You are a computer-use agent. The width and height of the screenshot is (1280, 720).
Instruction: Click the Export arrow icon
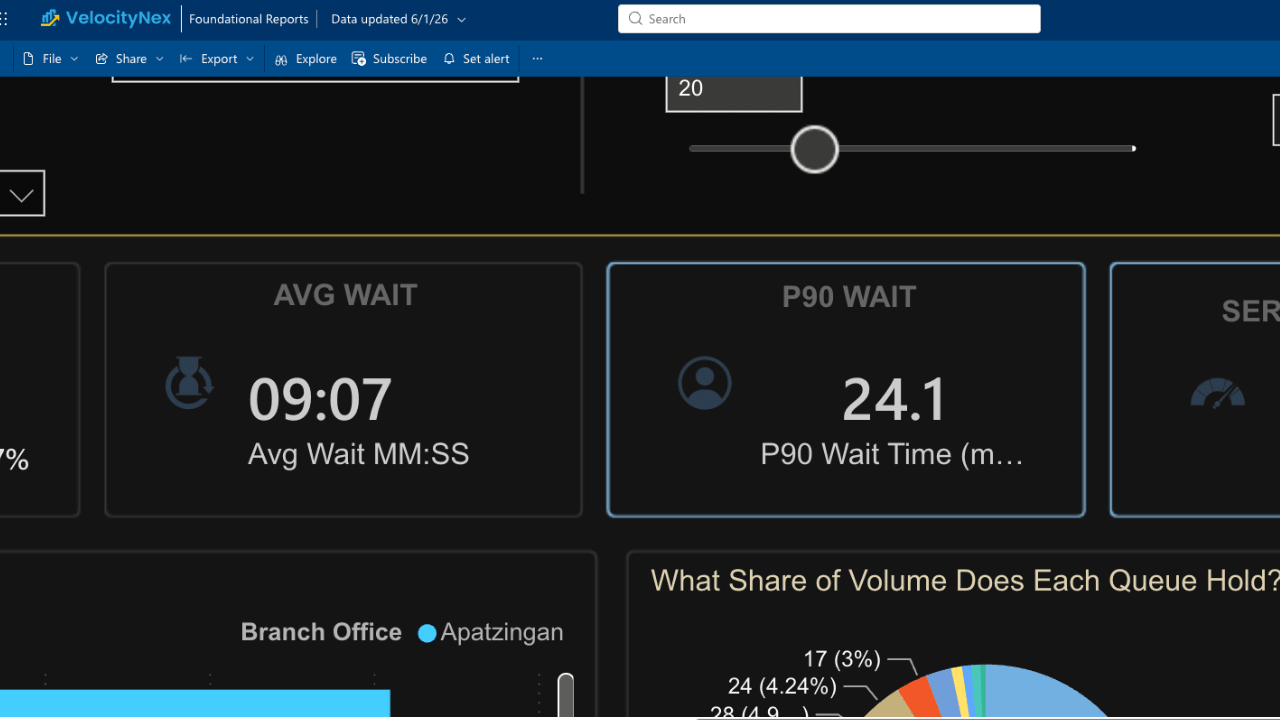186,59
